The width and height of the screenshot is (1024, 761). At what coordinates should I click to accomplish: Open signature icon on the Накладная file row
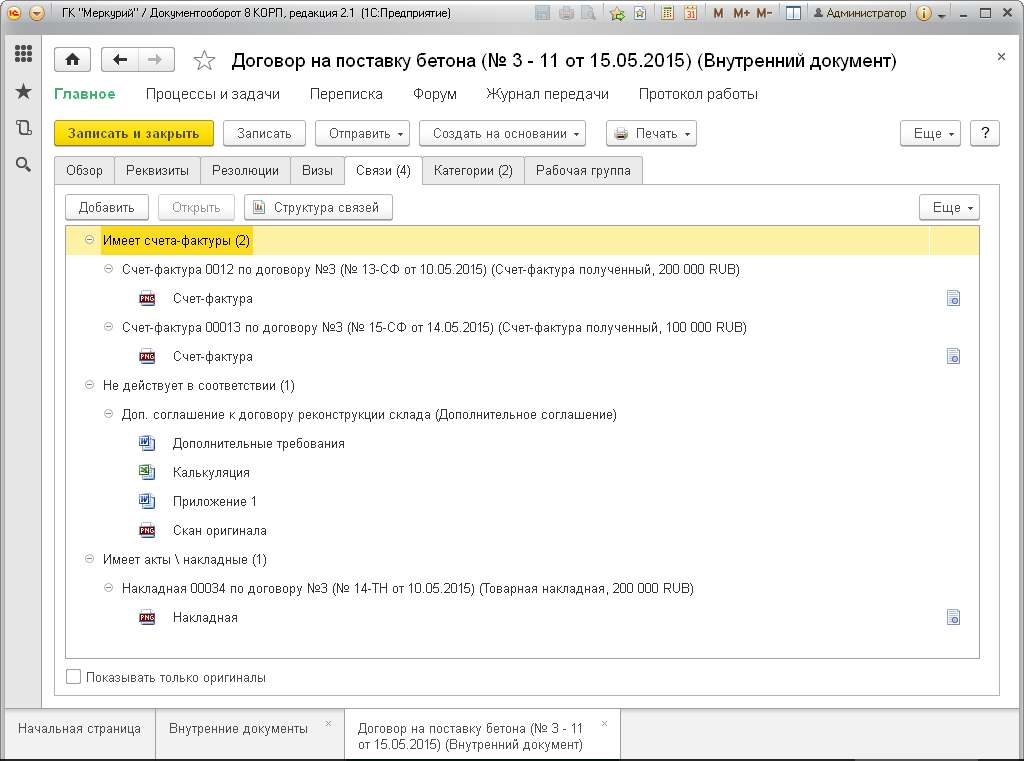point(953,617)
